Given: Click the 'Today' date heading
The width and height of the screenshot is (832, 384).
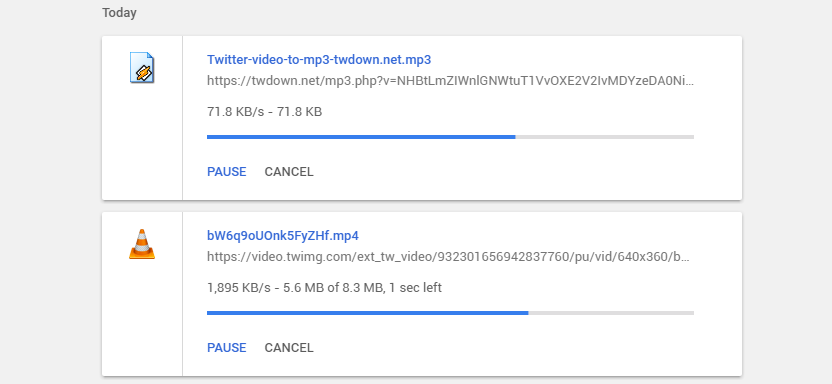Looking at the screenshot, I should coord(119,13).
